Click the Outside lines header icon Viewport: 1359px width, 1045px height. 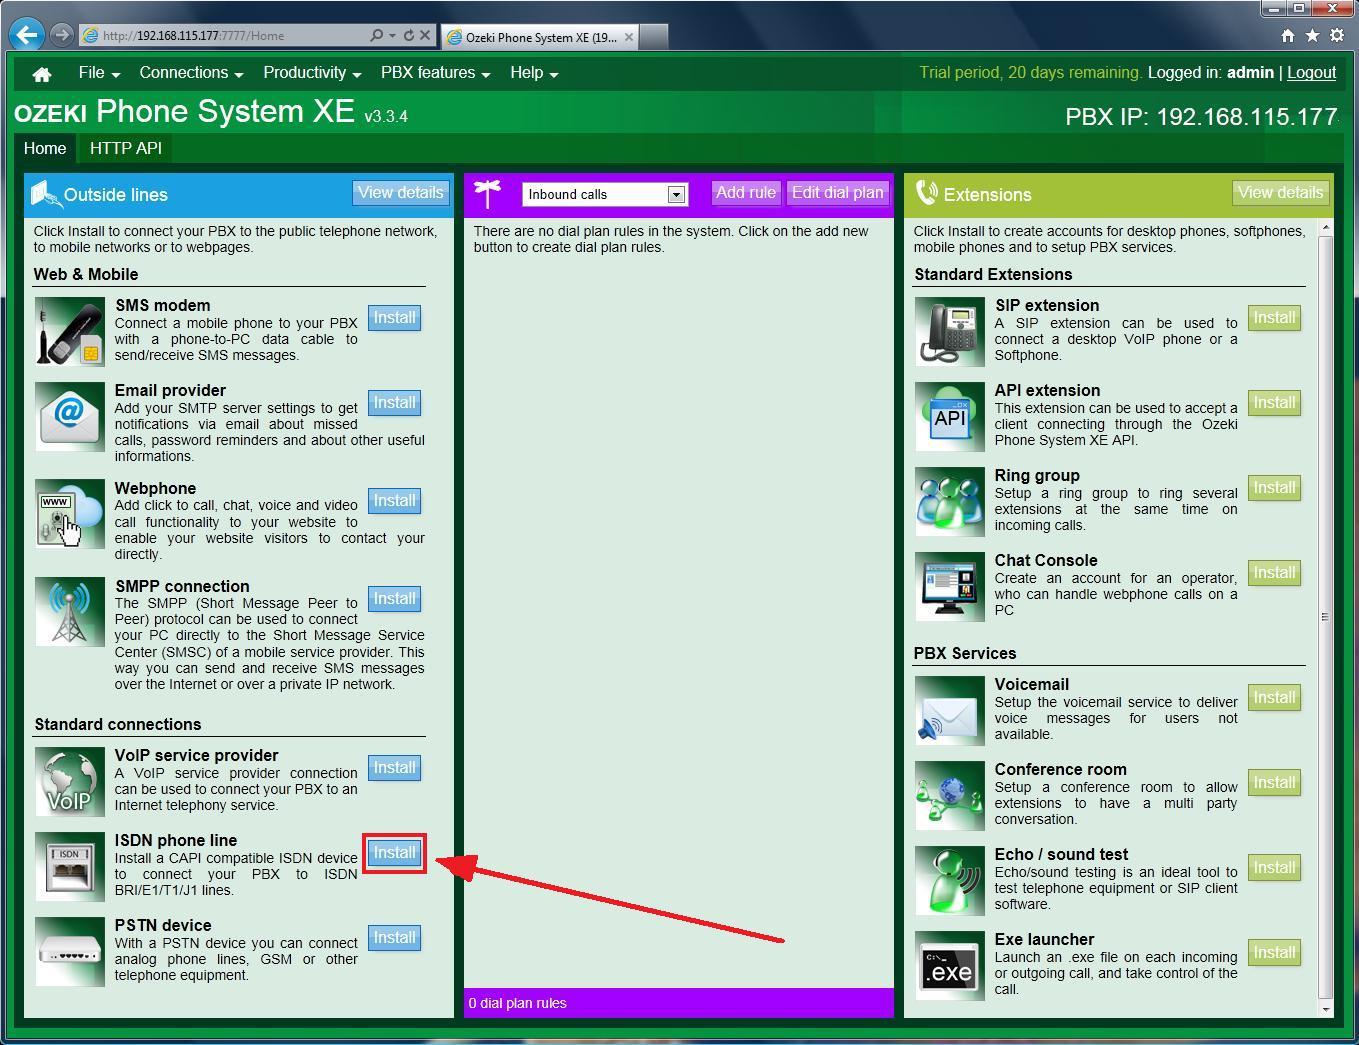pyautogui.click(x=45, y=193)
